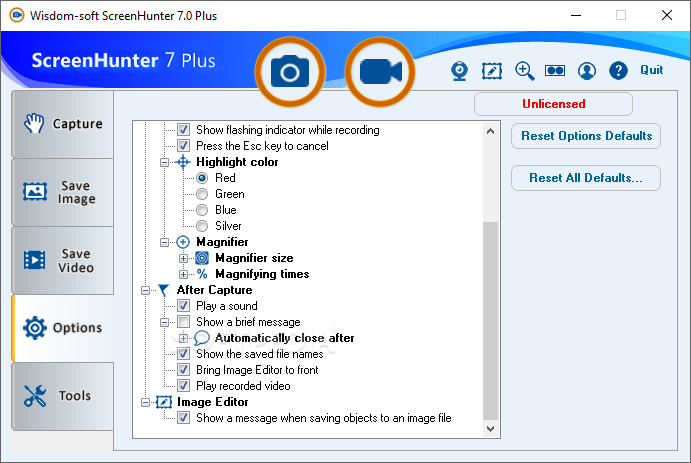The height and width of the screenshot is (463, 691).
Task: Toggle Play recorded video checkbox
Action: point(183,386)
